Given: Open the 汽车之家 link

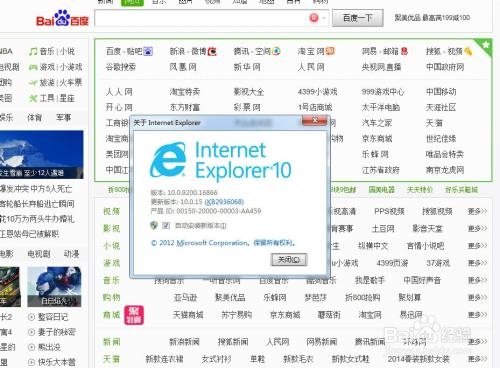Looking at the screenshot, I should [x=377, y=123].
